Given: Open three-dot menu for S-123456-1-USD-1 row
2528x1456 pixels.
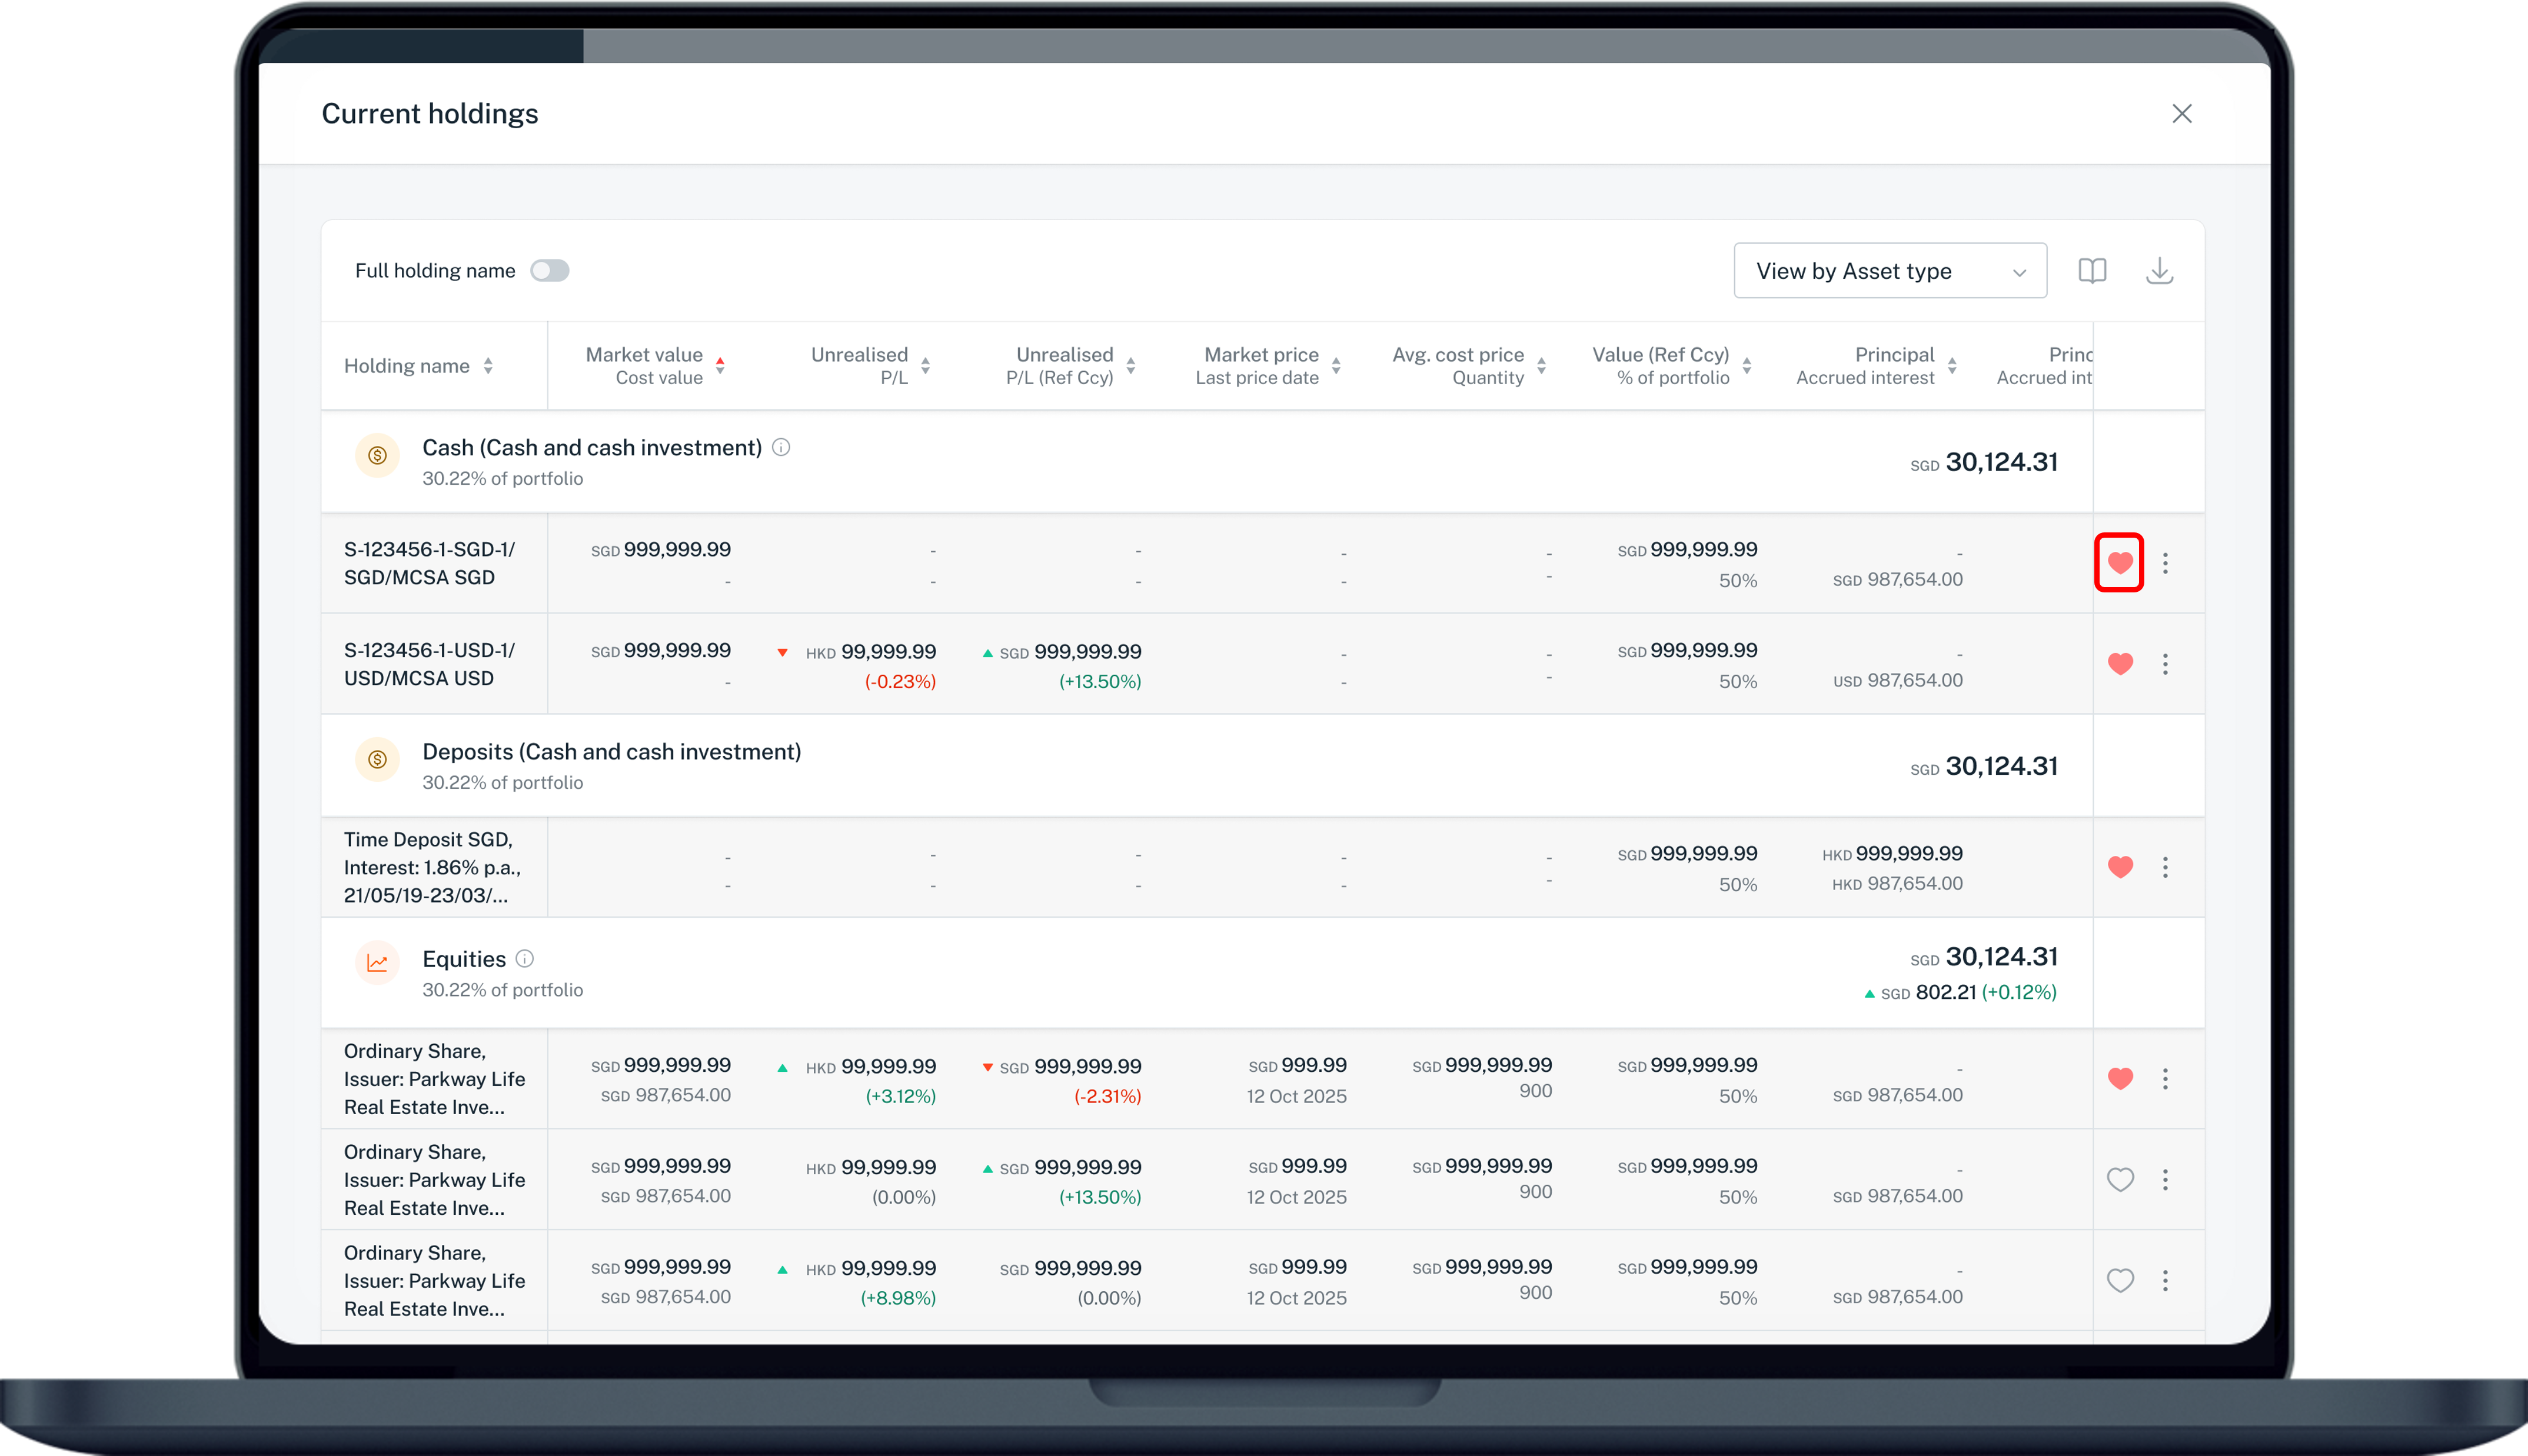Looking at the screenshot, I should click(2165, 664).
